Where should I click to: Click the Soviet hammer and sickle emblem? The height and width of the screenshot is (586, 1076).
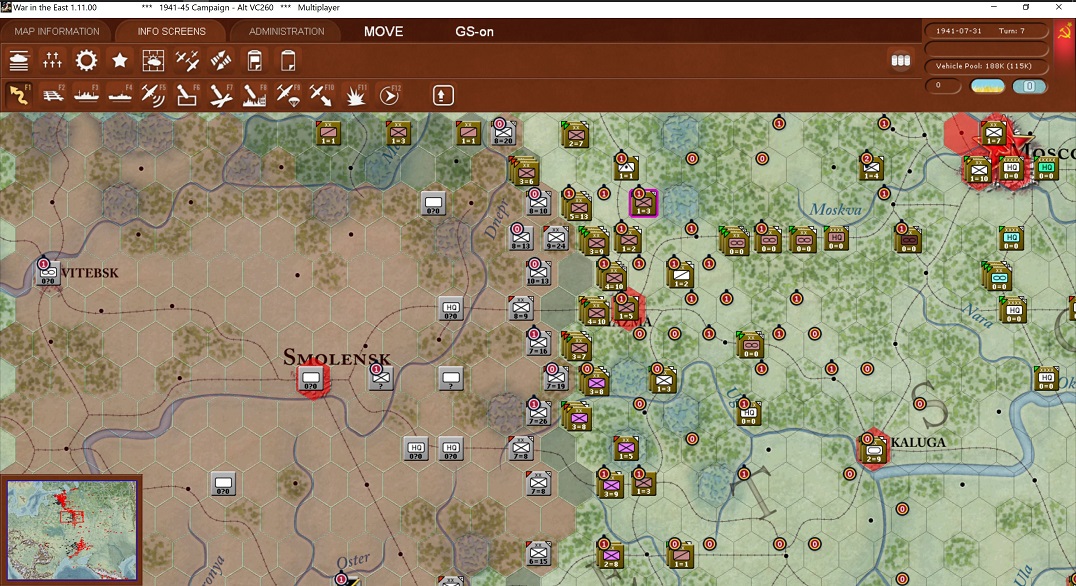1064,32
